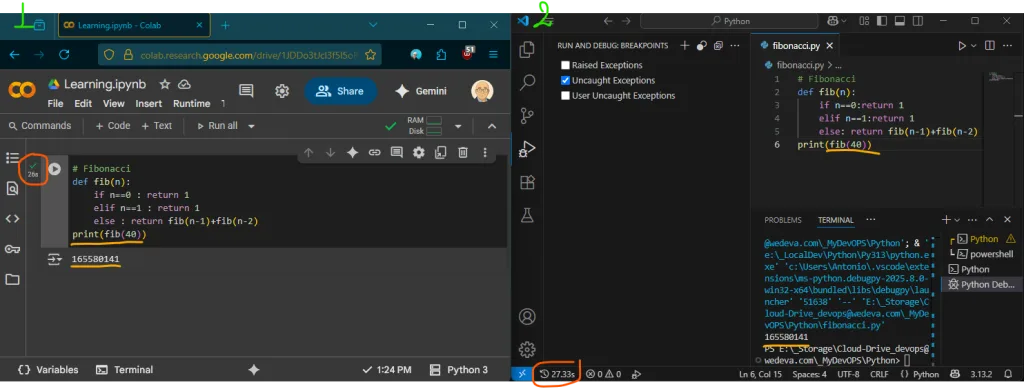Open Colab files folder icon
Image resolution: width=1024 pixels, height=389 pixels.
(12, 279)
